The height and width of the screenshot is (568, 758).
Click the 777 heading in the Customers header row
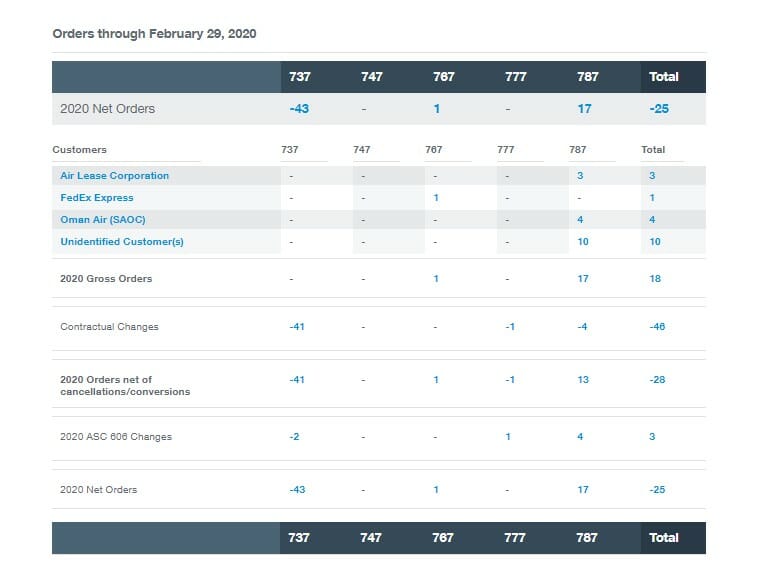tap(506, 150)
